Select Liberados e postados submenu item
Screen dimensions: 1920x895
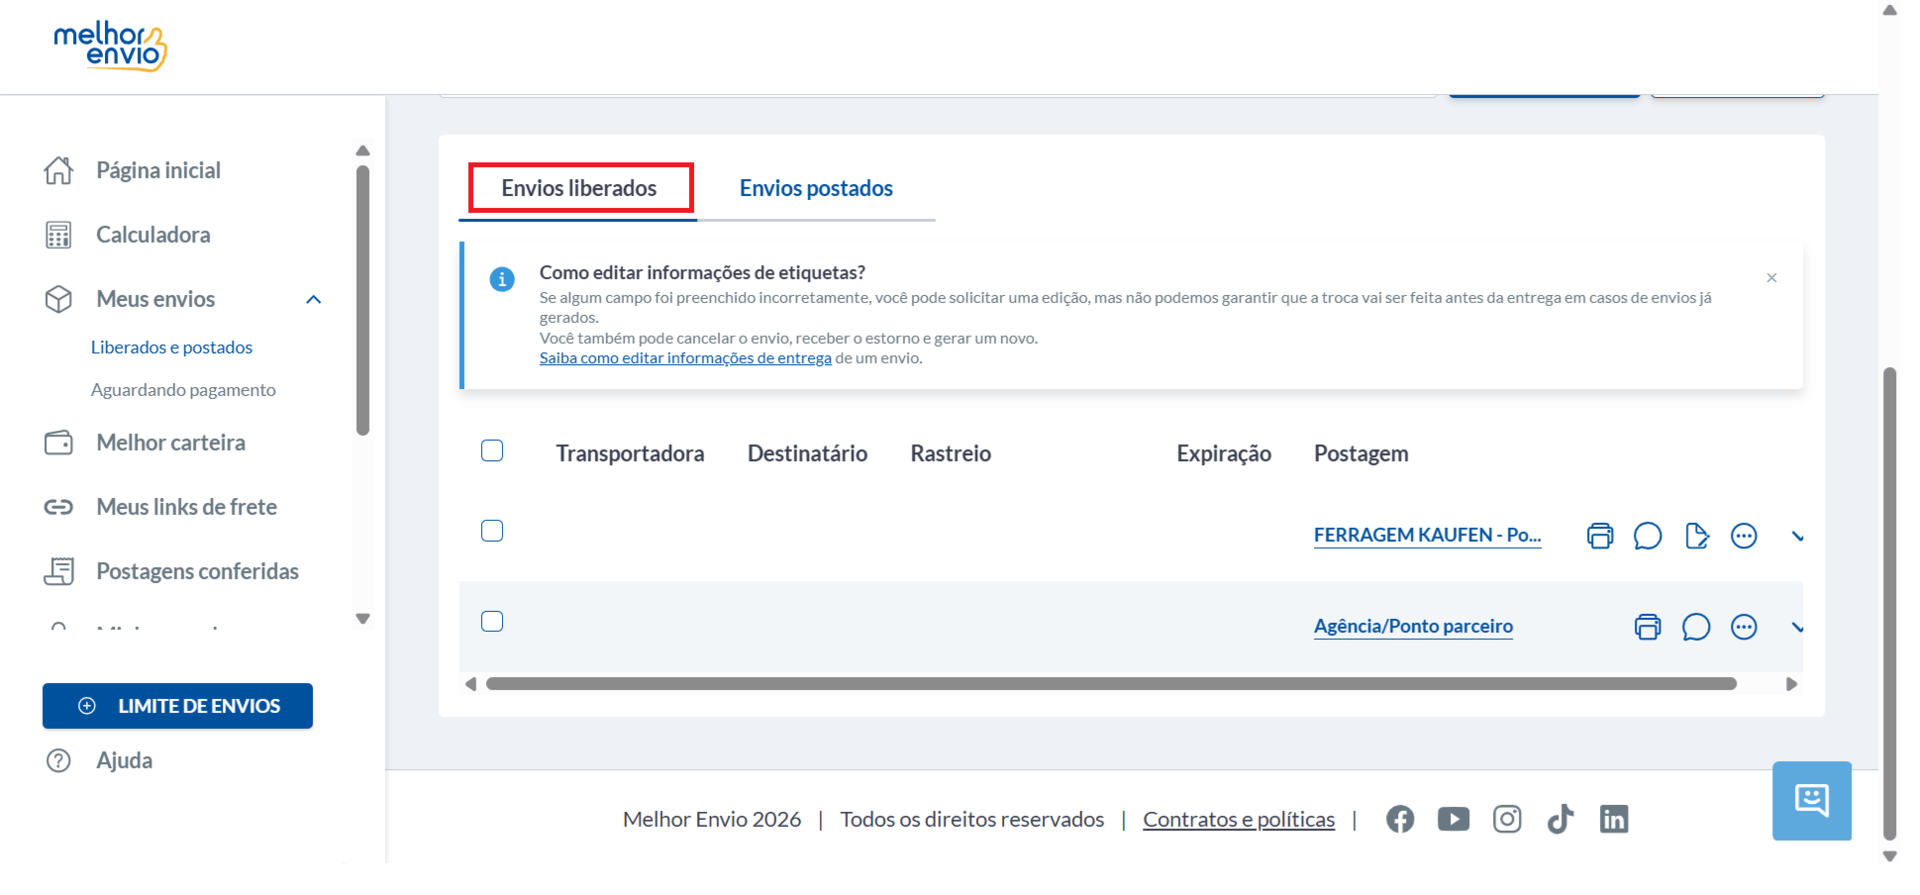[172, 347]
